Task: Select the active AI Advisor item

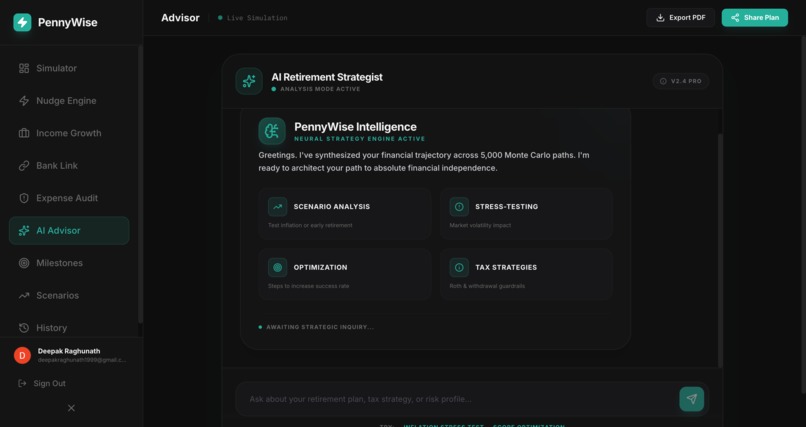Action: coord(69,231)
